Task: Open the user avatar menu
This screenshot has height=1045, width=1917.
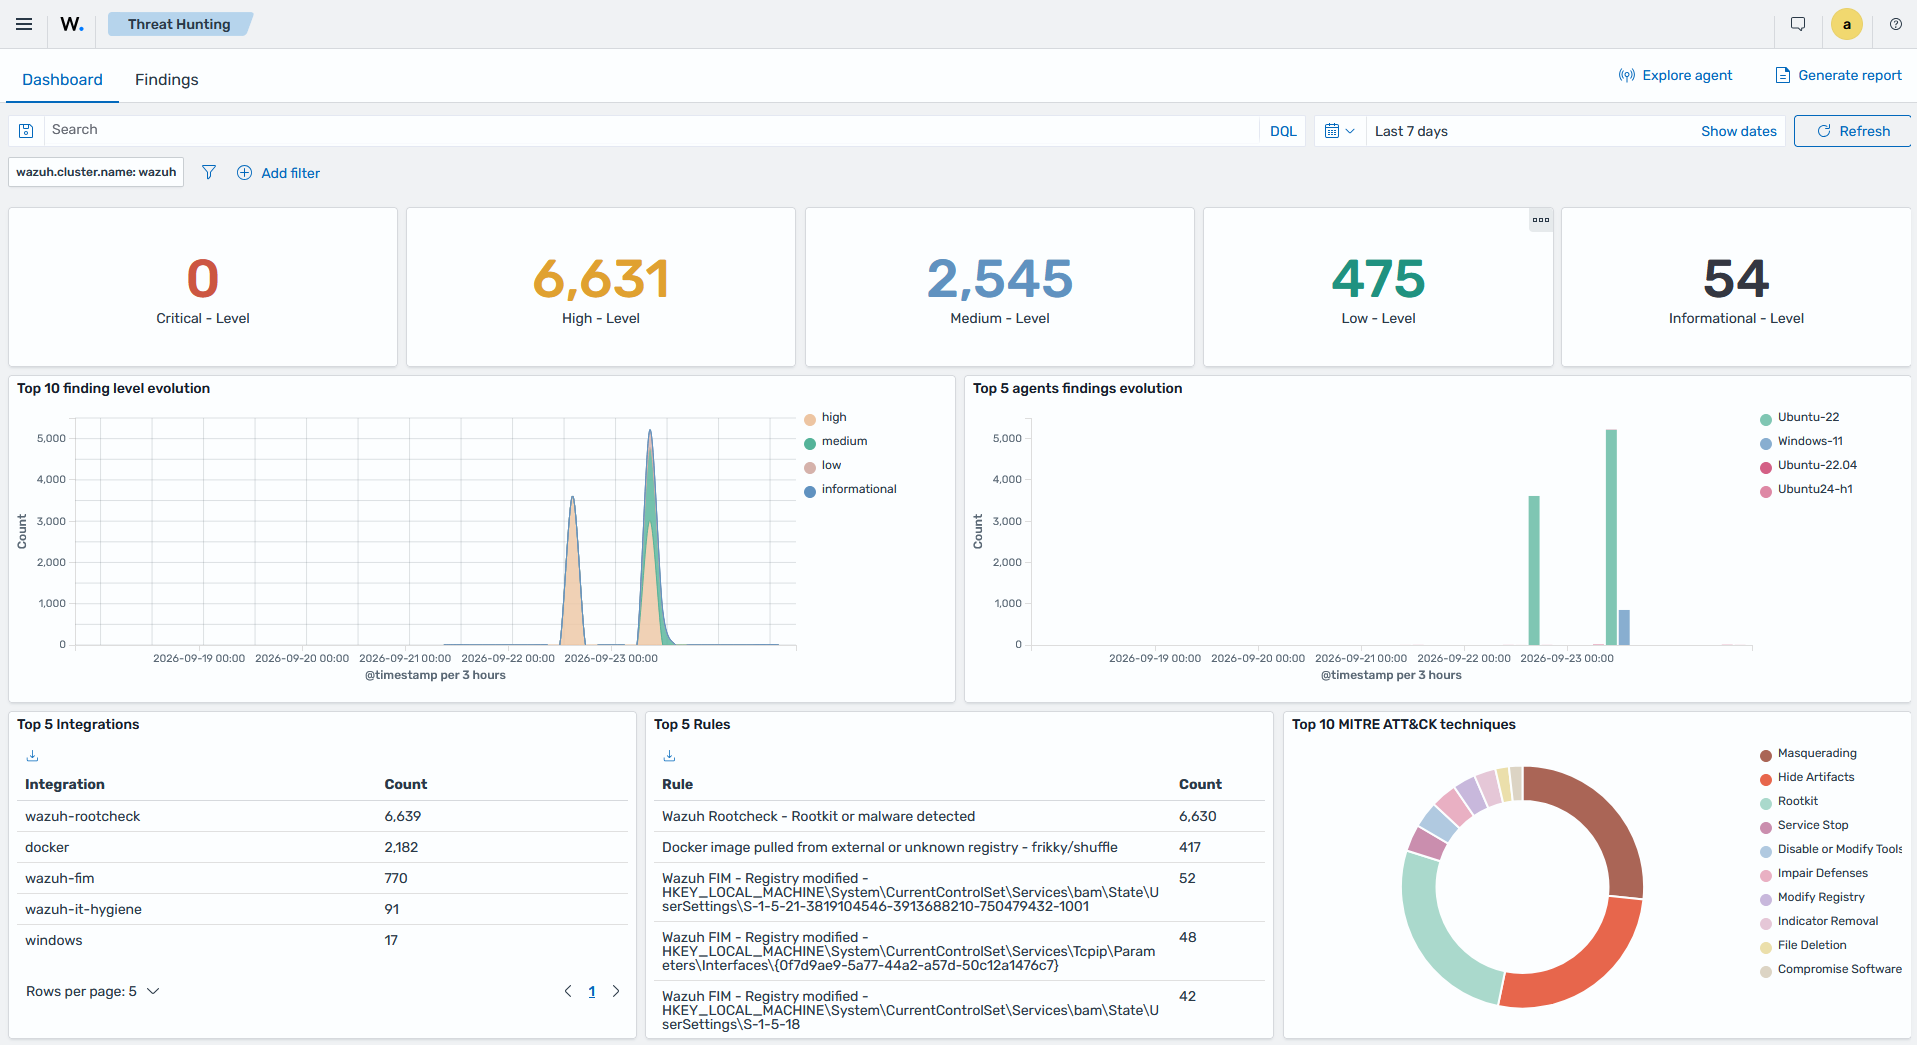Action: (1846, 24)
